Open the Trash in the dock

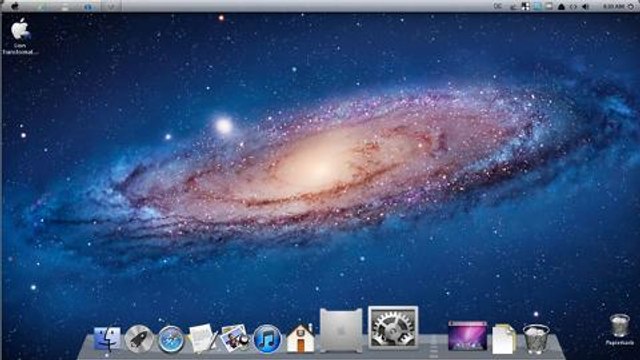536,339
